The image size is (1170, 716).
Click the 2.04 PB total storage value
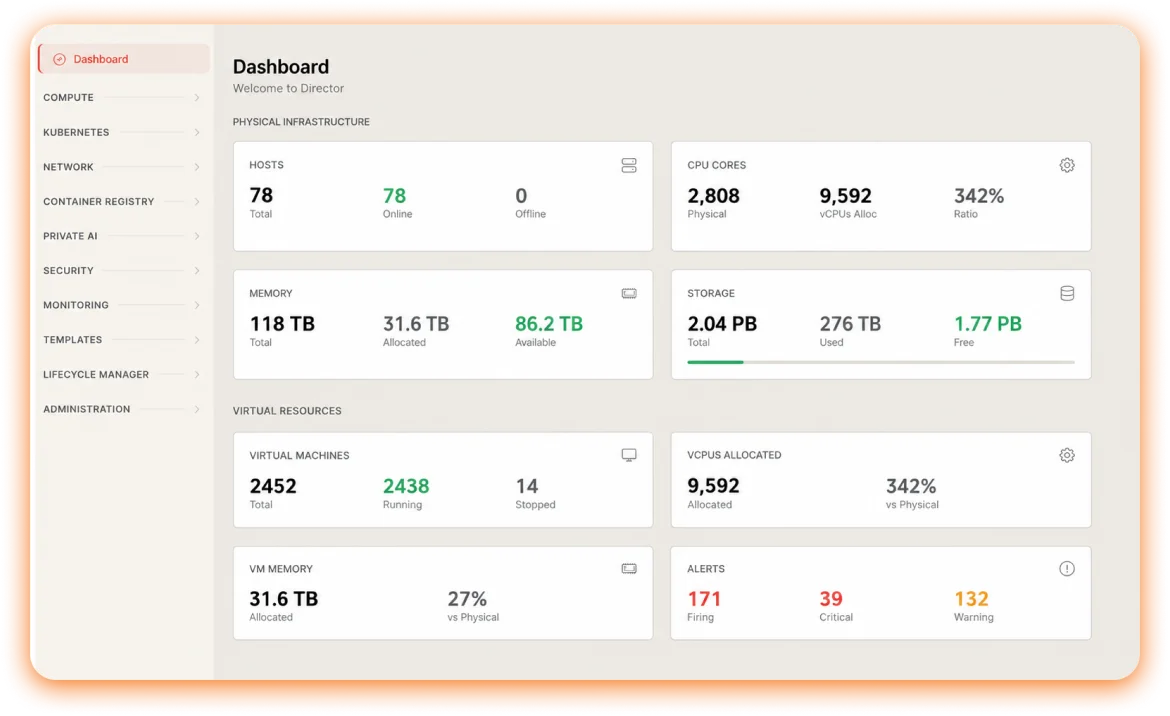pyautogui.click(x=722, y=324)
